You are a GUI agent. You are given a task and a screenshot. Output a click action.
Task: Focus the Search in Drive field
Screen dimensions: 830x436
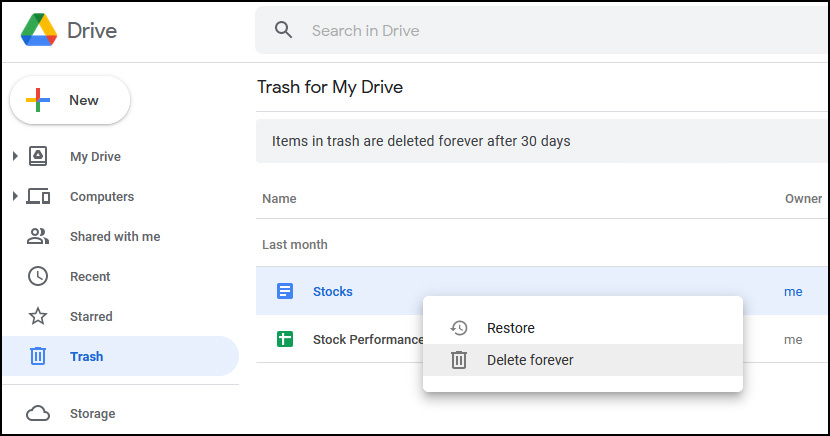542,30
